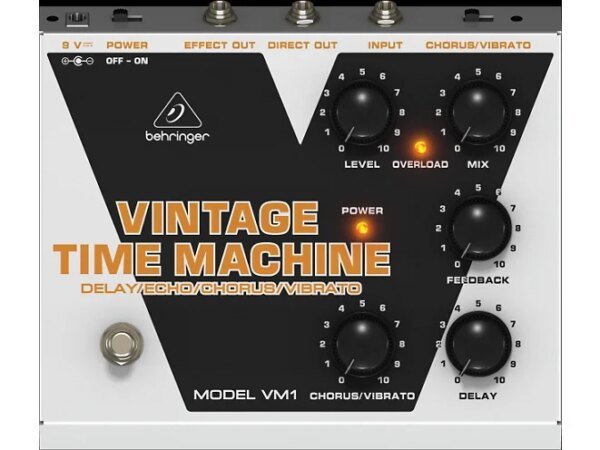Click the number 5 on the FEEDBACK dial
The width and height of the screenshot is (600, 450).
478,188
